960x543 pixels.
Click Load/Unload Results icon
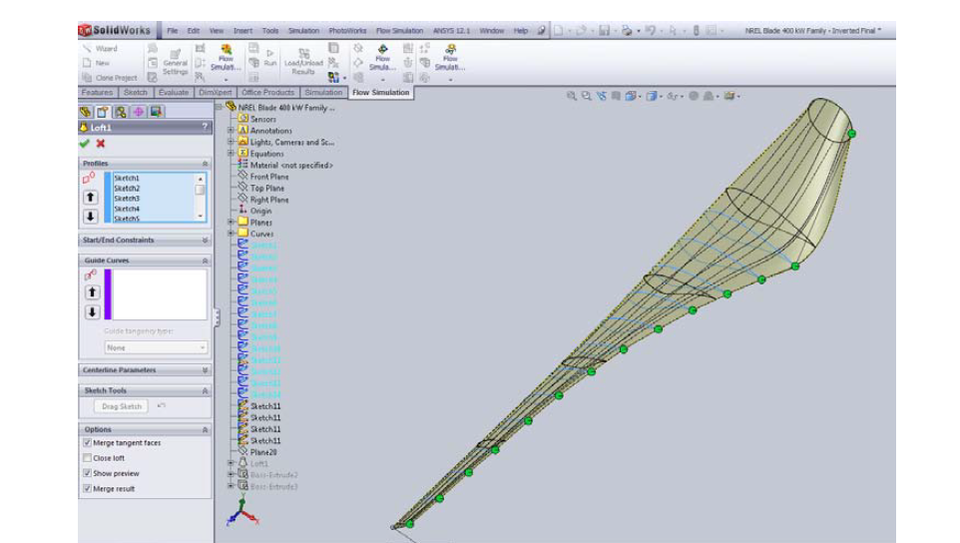(x=304, y=62)
